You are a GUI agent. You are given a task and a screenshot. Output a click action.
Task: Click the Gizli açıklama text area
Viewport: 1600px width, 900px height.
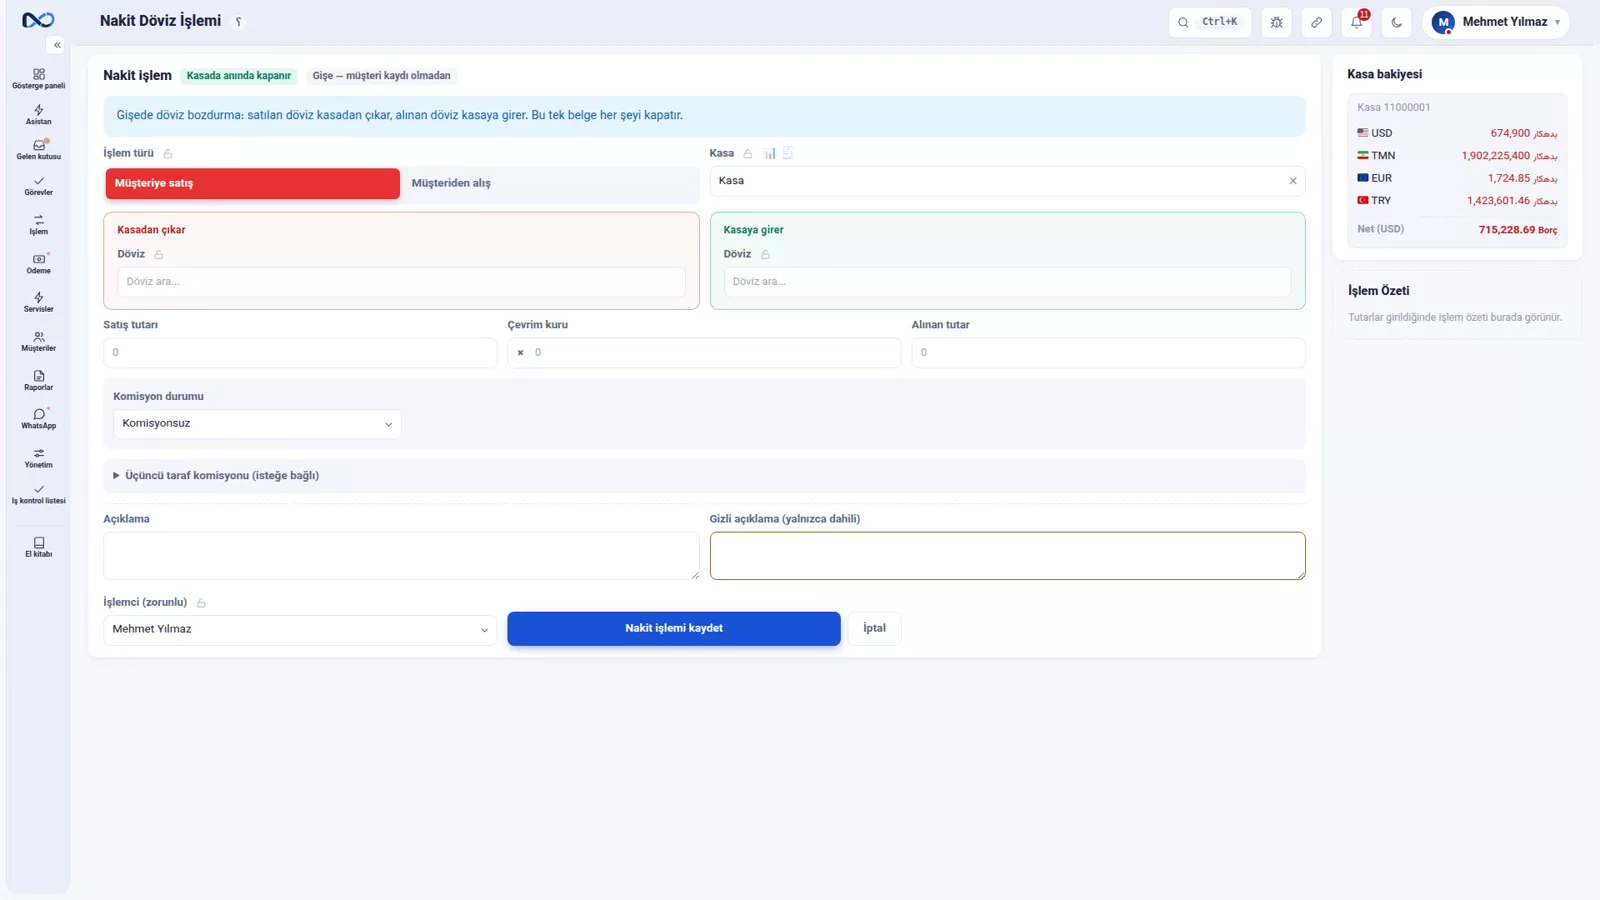[1007, 556]
